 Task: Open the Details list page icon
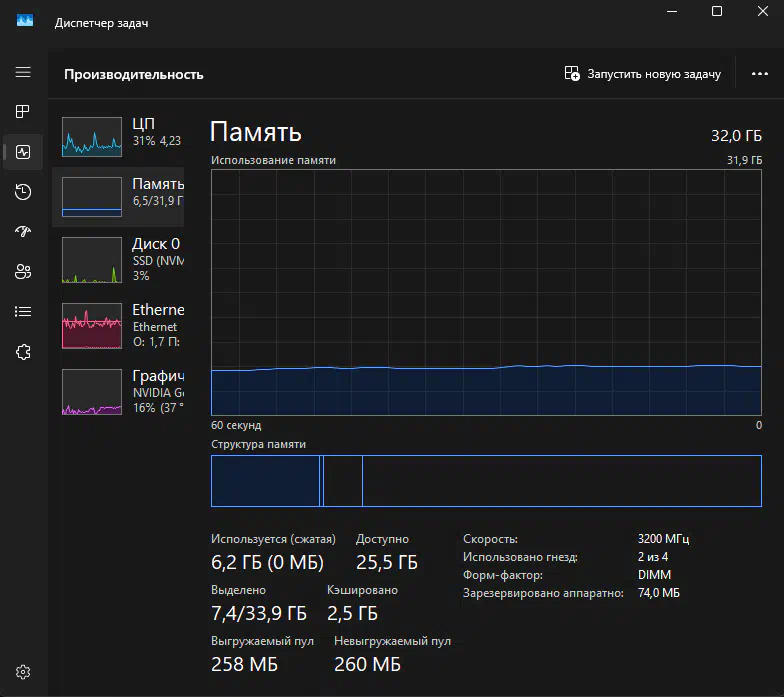(x=23, y=312)
